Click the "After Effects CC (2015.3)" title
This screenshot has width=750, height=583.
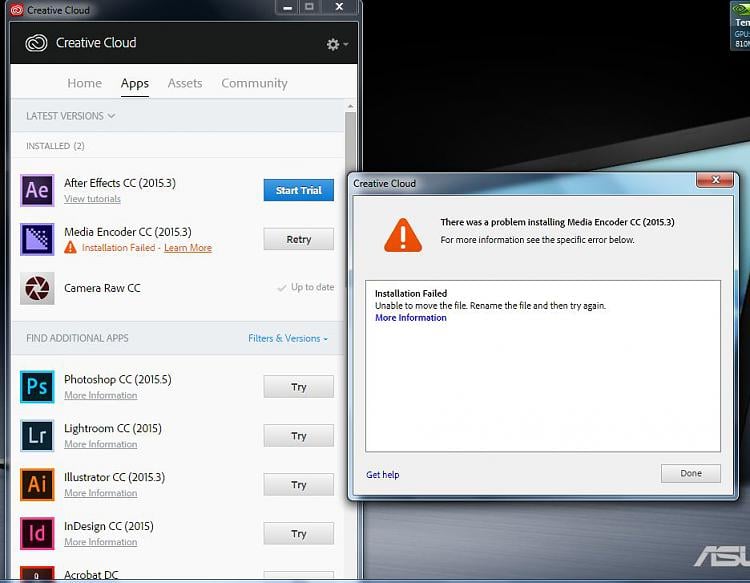point(120,183)
